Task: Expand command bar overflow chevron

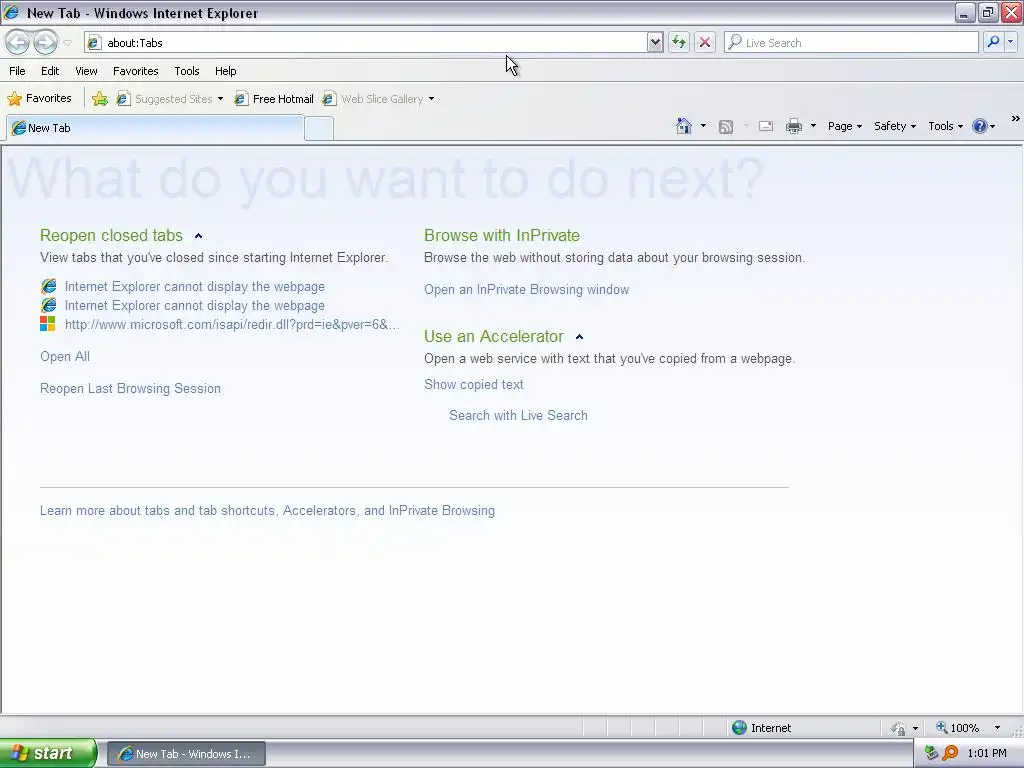Action: click(1016, 119)
